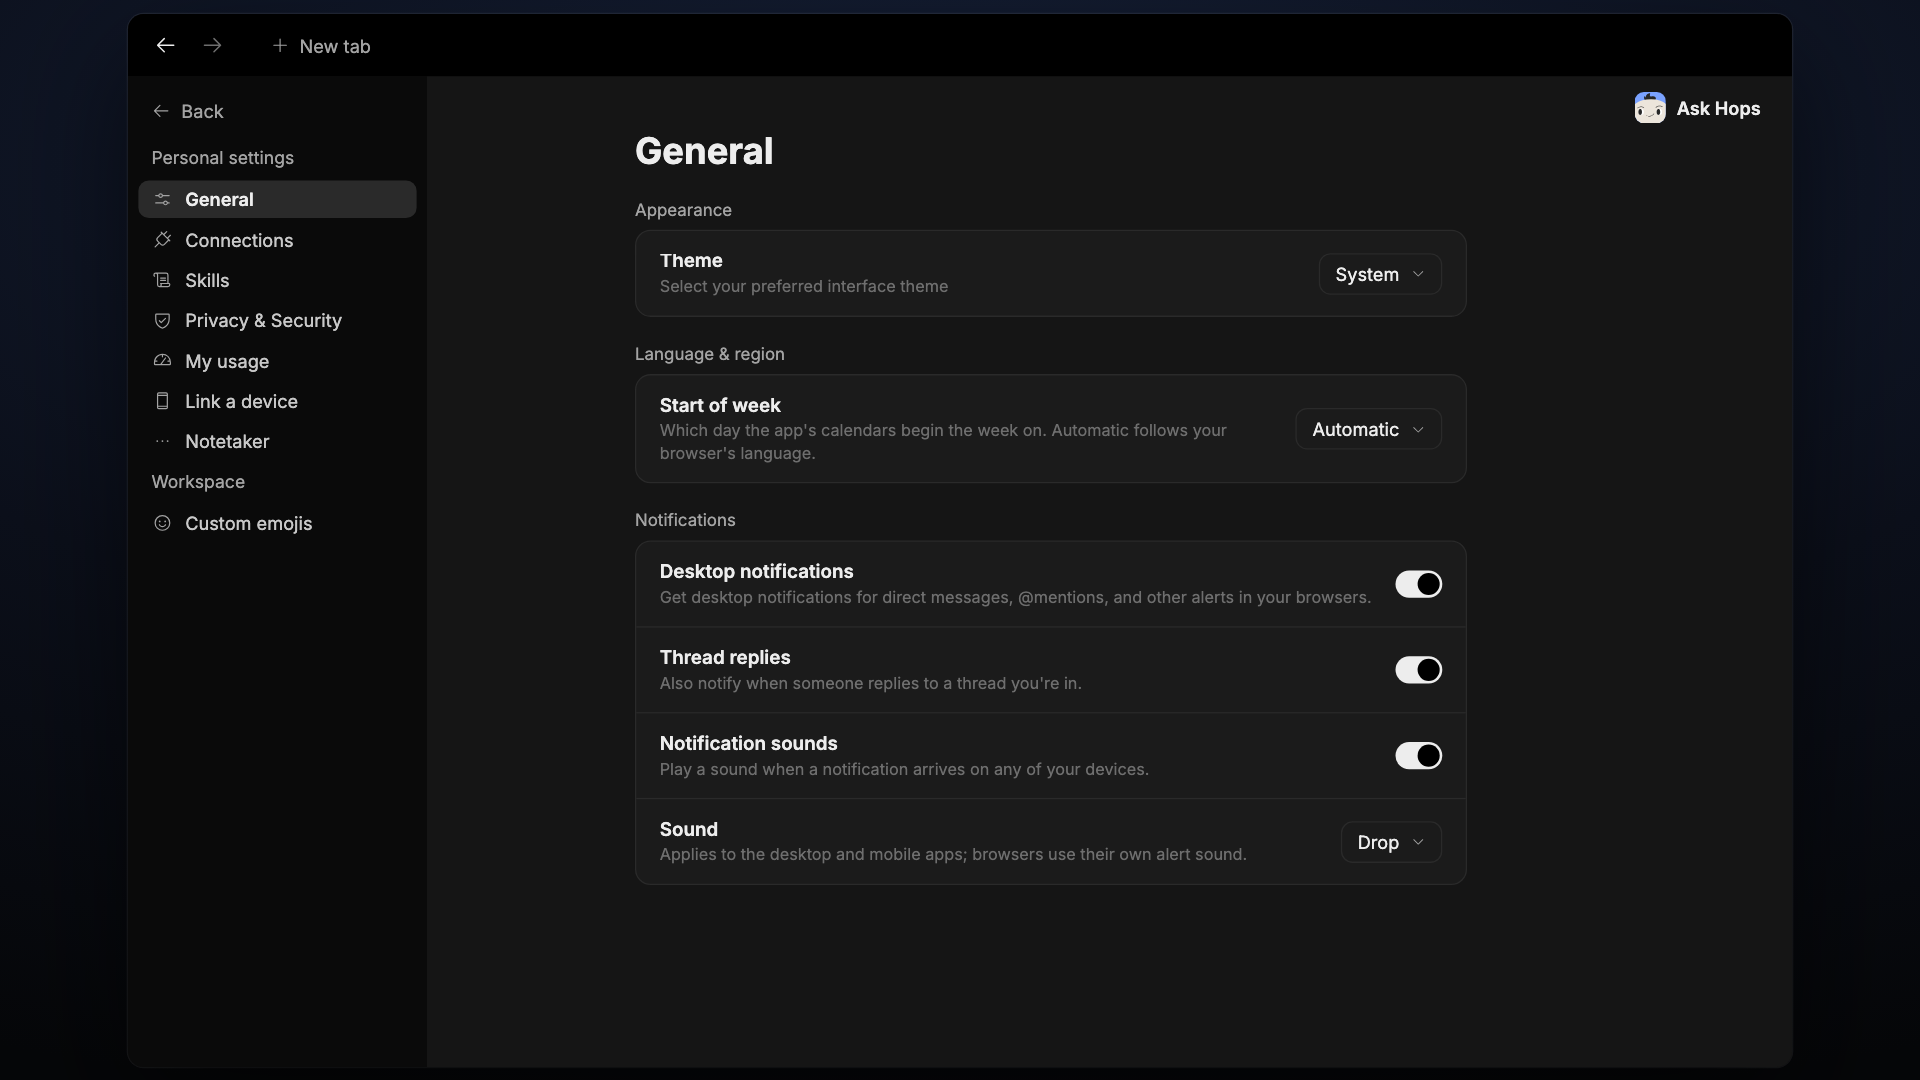Click the Custom emojis smiley icon

tap(162, 523)
